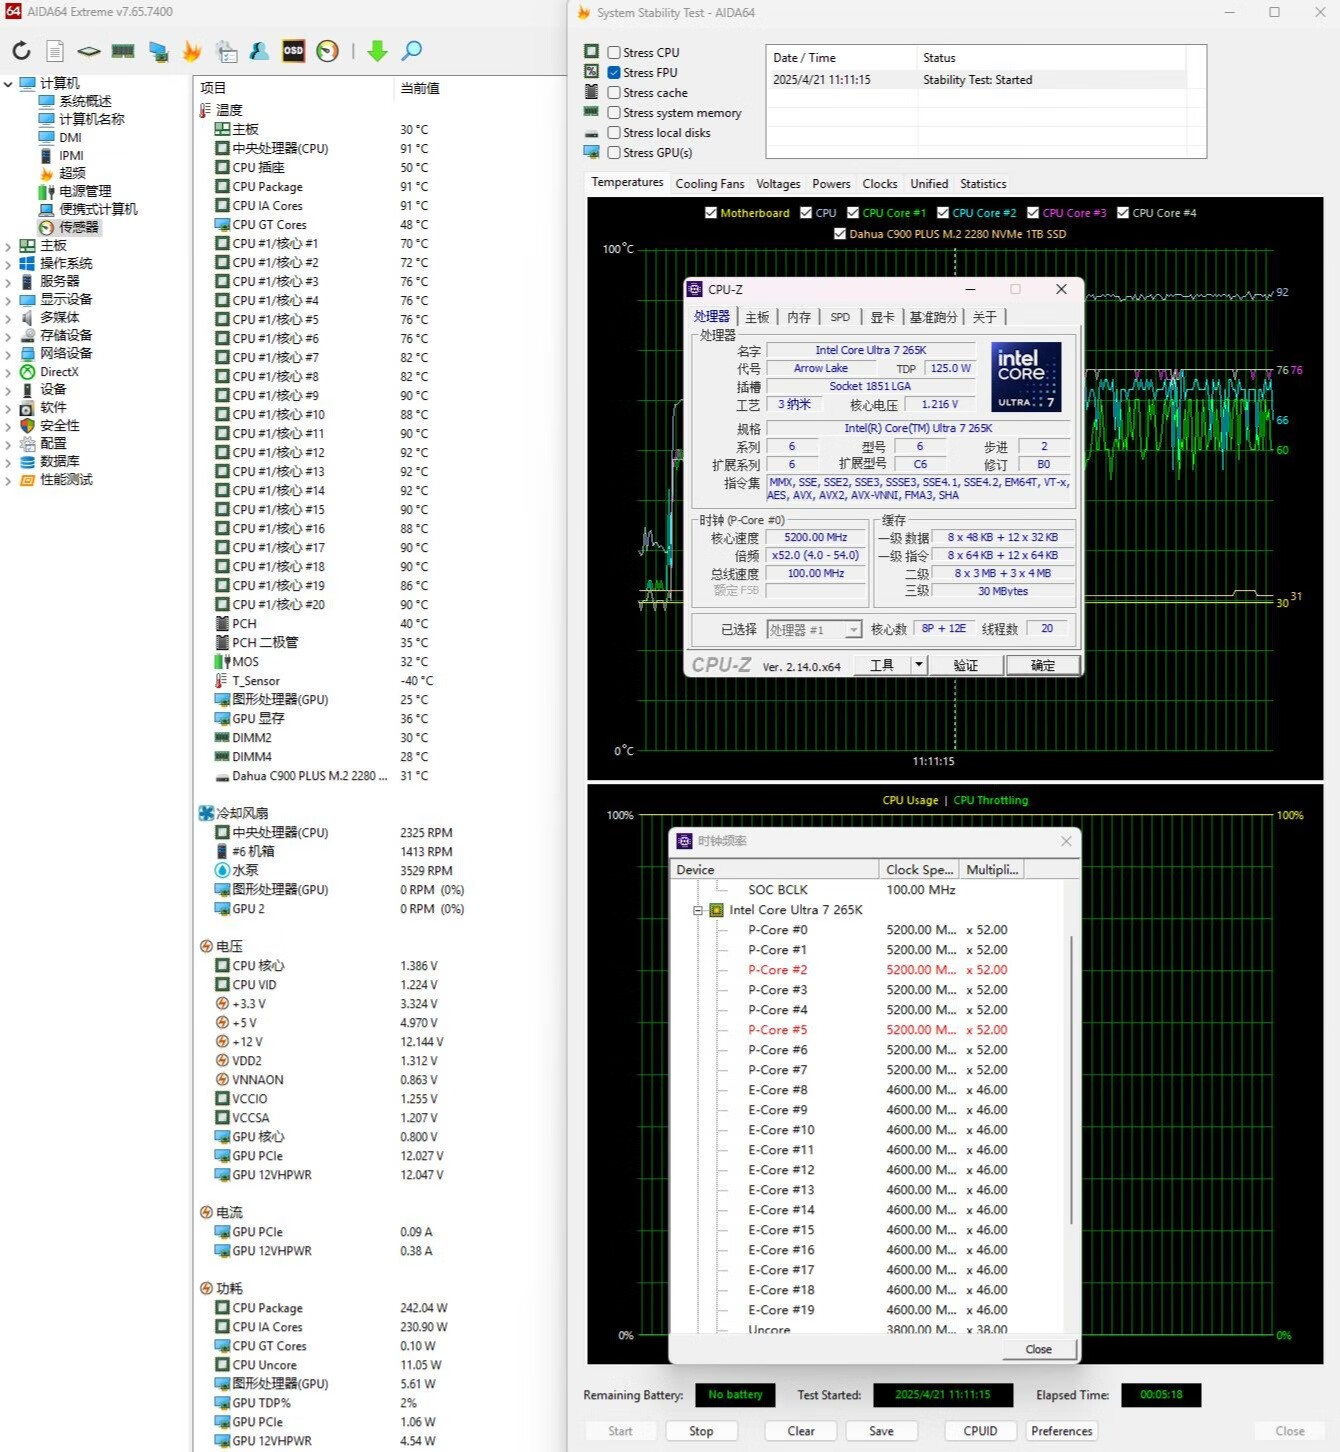
Task: Toggle Motherboard graph legend checkbox
Action: click(711, 213)
